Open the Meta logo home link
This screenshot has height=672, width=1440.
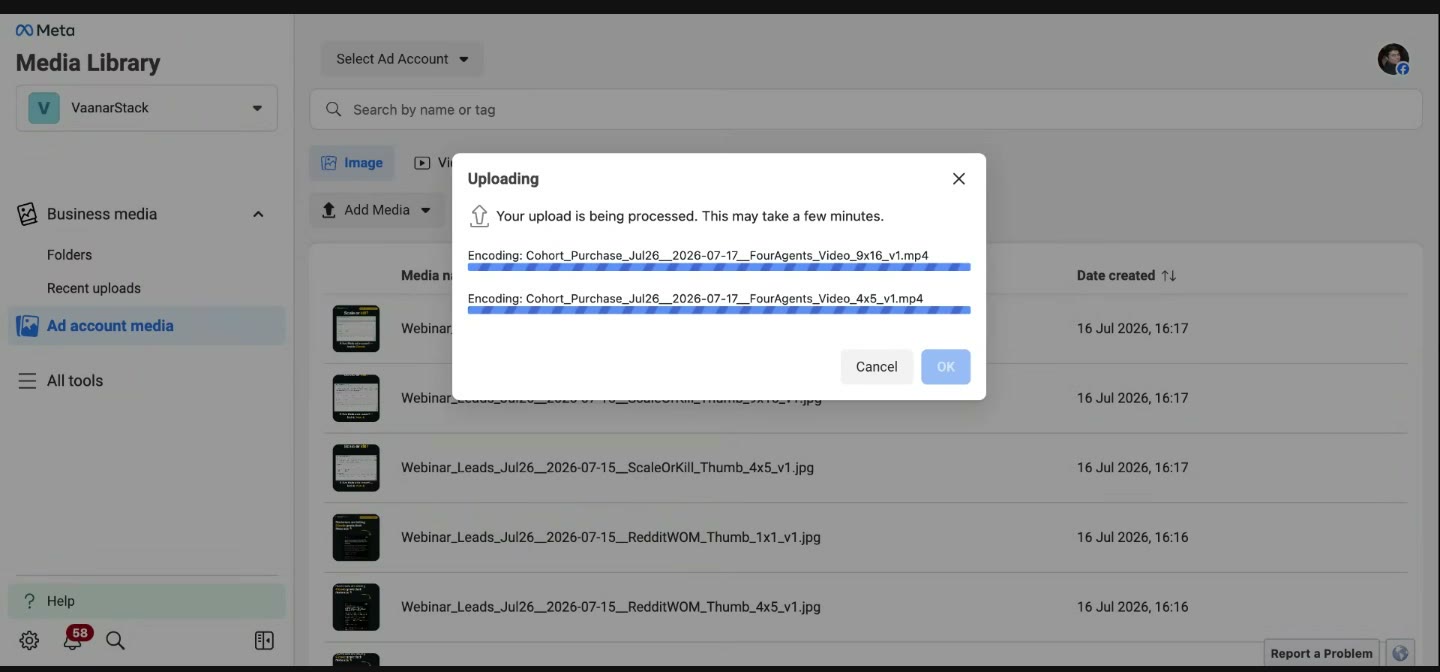coord(45,30)
